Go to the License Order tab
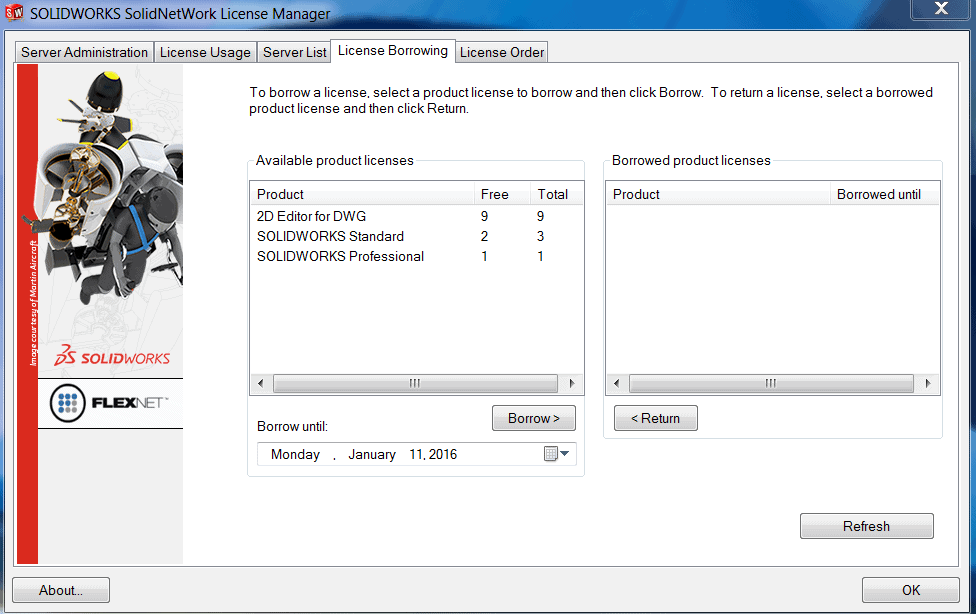This screenshot has width=976, height=614. point(502,52)
